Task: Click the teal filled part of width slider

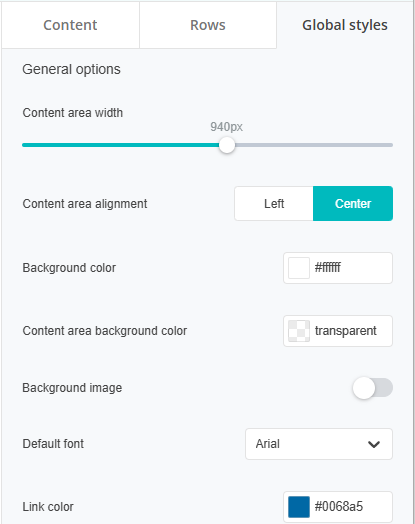Action: (121, 145)
